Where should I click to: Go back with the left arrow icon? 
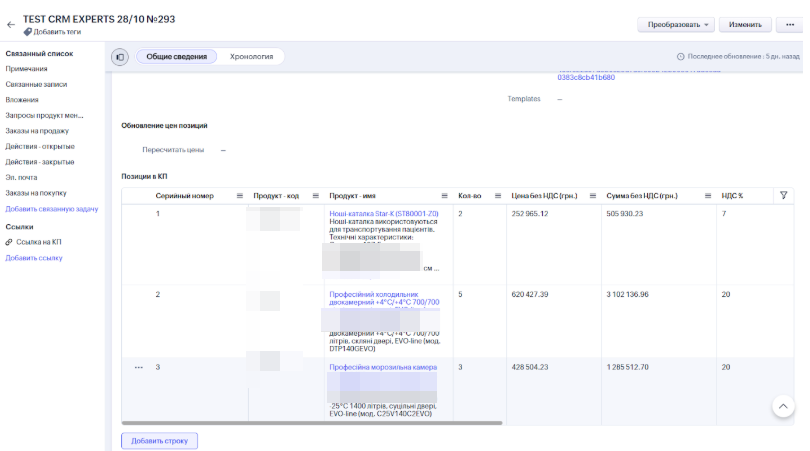pyautogui.click(x=11, y=24)
